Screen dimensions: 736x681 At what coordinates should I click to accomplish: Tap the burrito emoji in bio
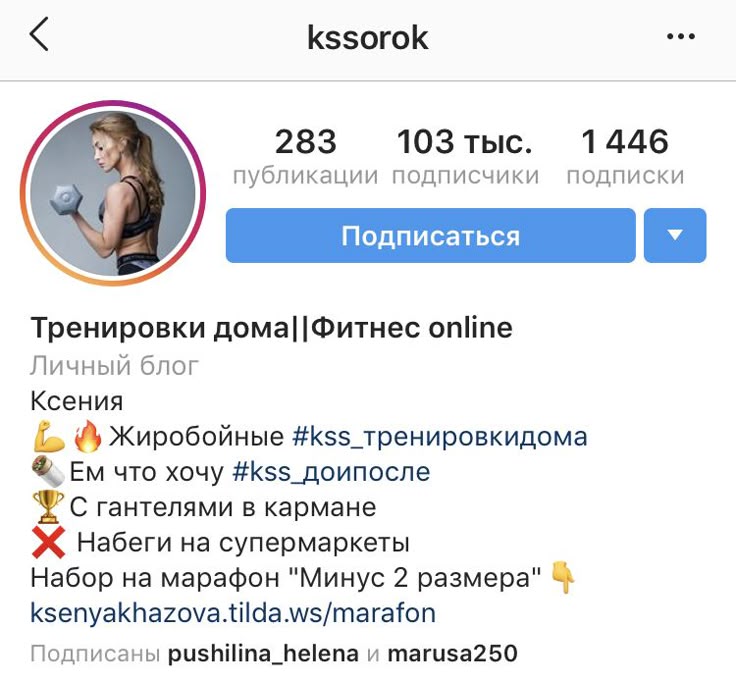(x=48, y=471)
